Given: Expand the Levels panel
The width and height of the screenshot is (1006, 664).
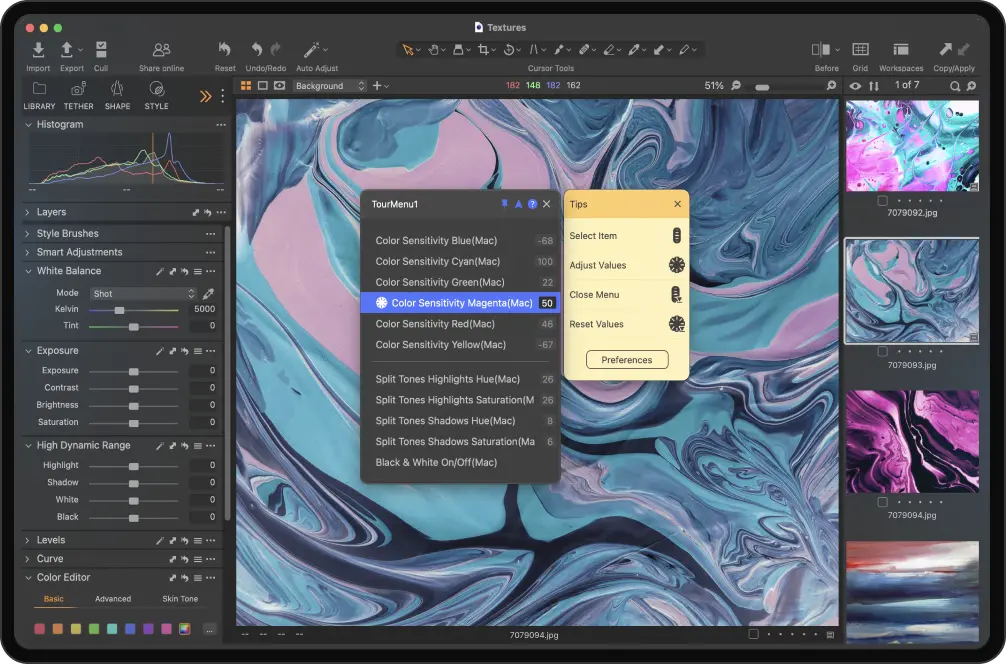Looking at the screenshot, I should pyautogui.click(x=28, y=540).
